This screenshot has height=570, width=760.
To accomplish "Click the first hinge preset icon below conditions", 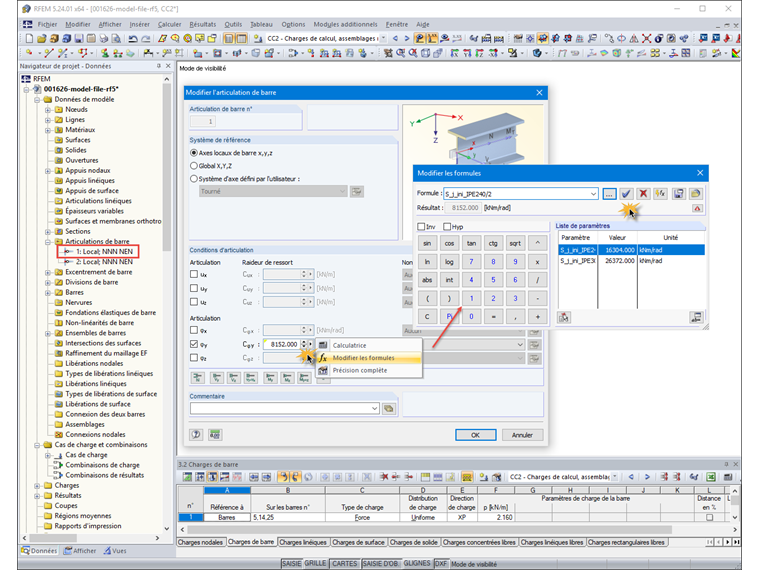I will (x=197, y=377).
